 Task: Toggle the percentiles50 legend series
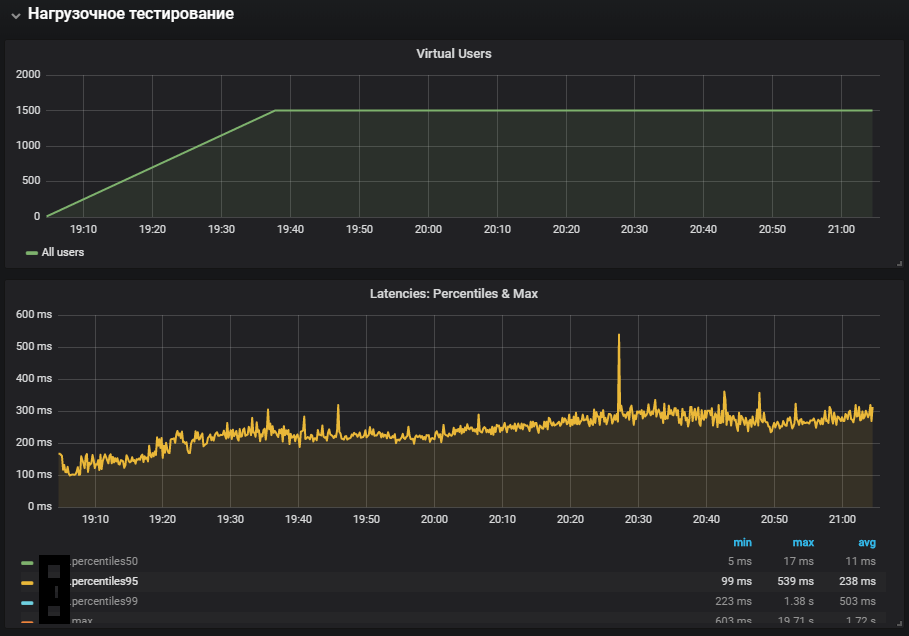(x=104, y=561)
